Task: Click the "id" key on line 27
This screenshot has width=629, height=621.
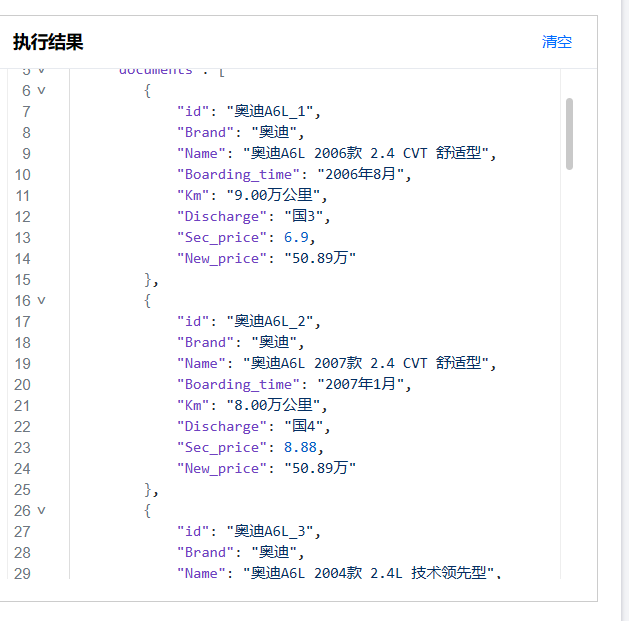Action: [x=193, y=531]
